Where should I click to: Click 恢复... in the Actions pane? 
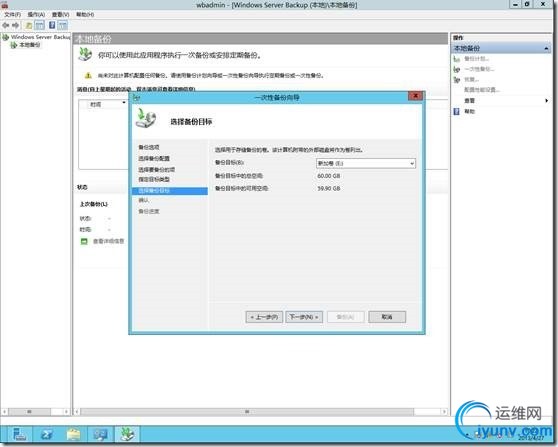coord(472,79)
